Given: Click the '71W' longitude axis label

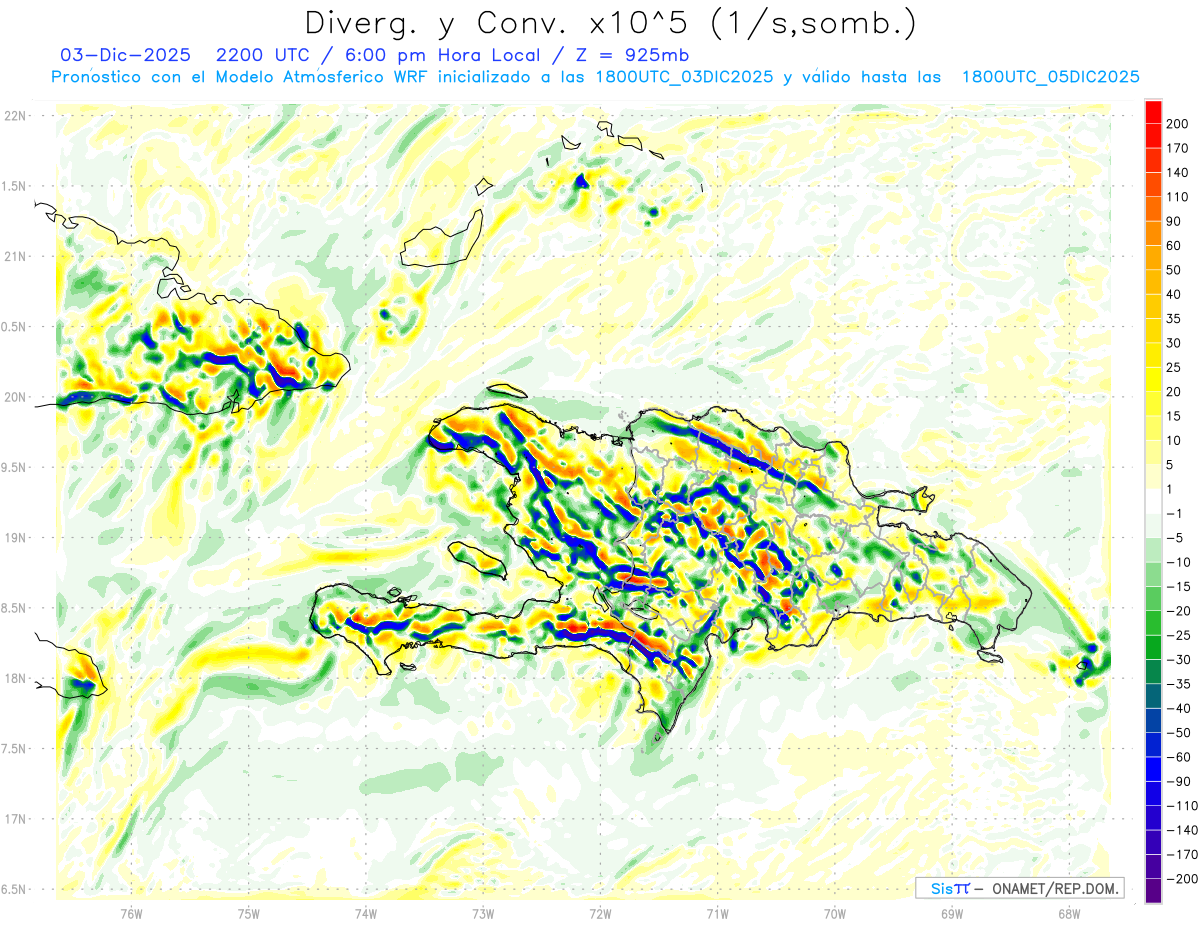Looking at the screenshot, I should (x=717, y=914).
